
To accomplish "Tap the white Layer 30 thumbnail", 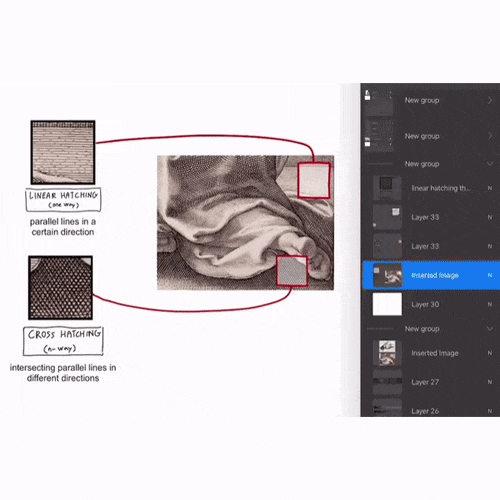I will tap(387, 304).
